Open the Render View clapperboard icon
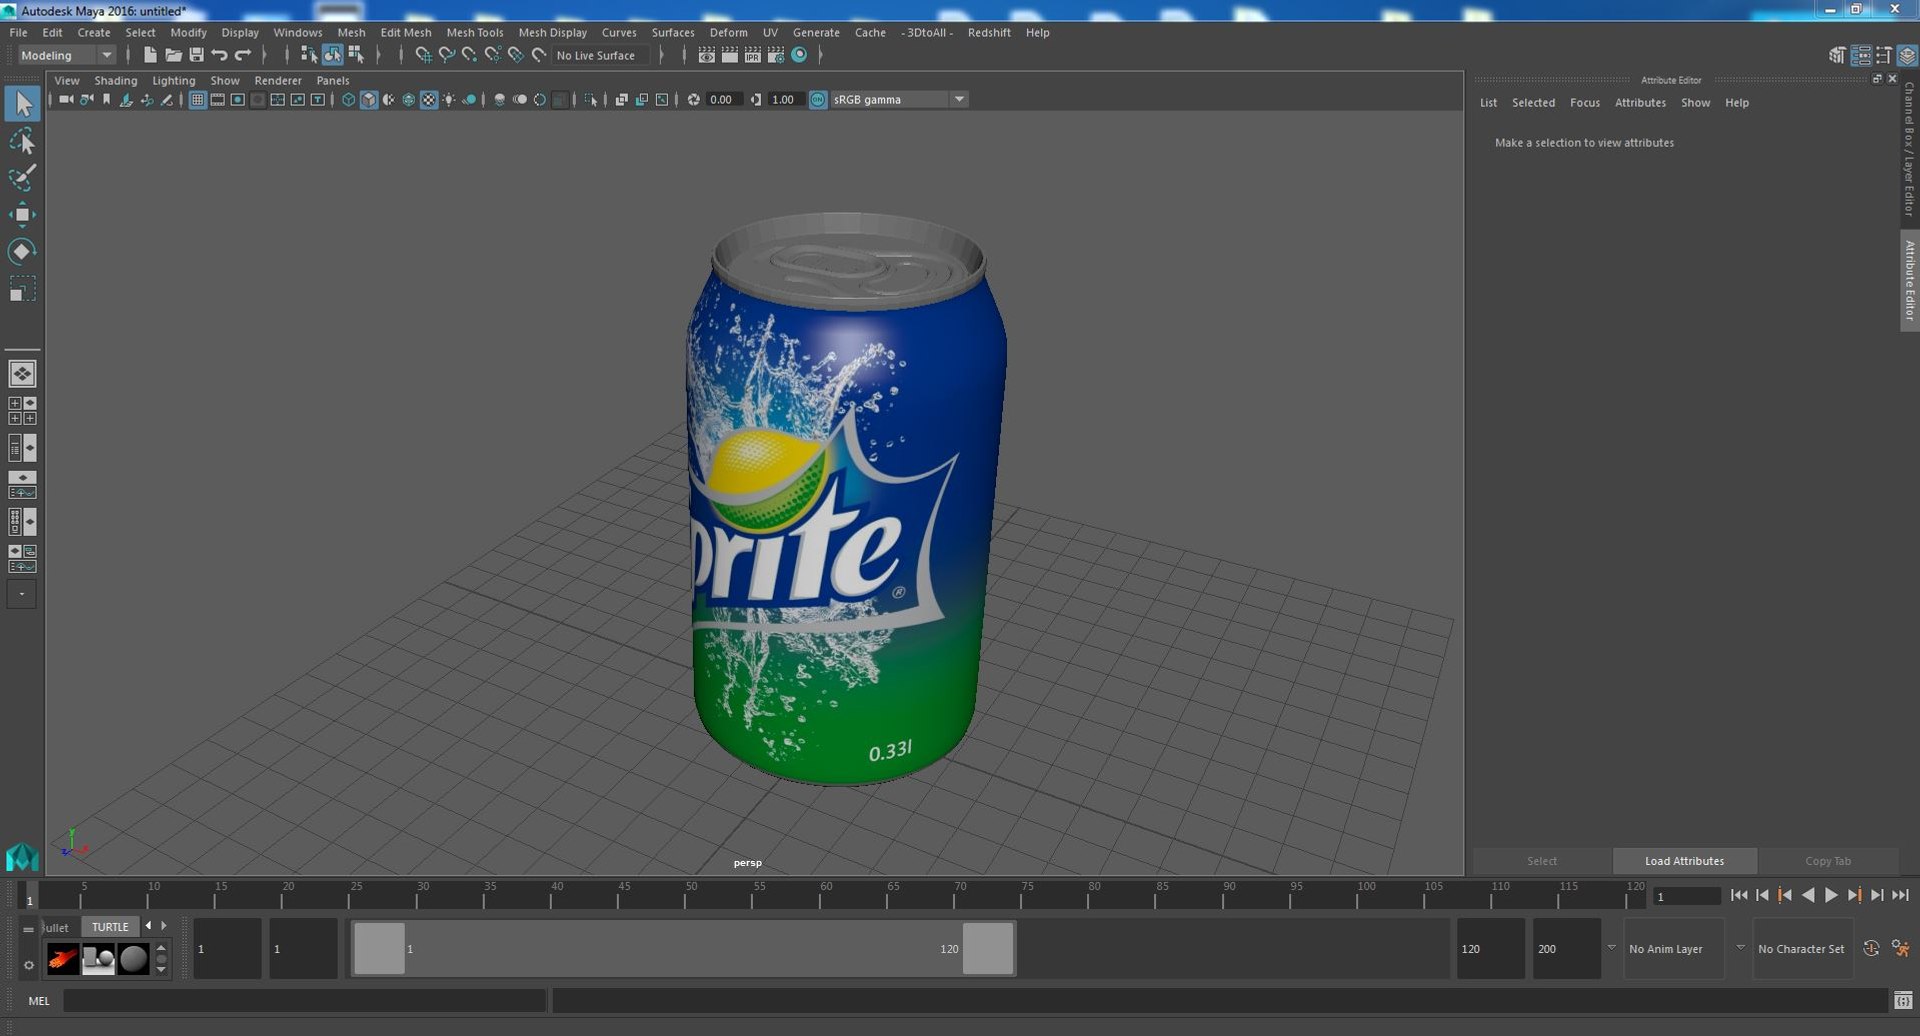Screen dimensions: 1920x1036 [x=706, y=55]
